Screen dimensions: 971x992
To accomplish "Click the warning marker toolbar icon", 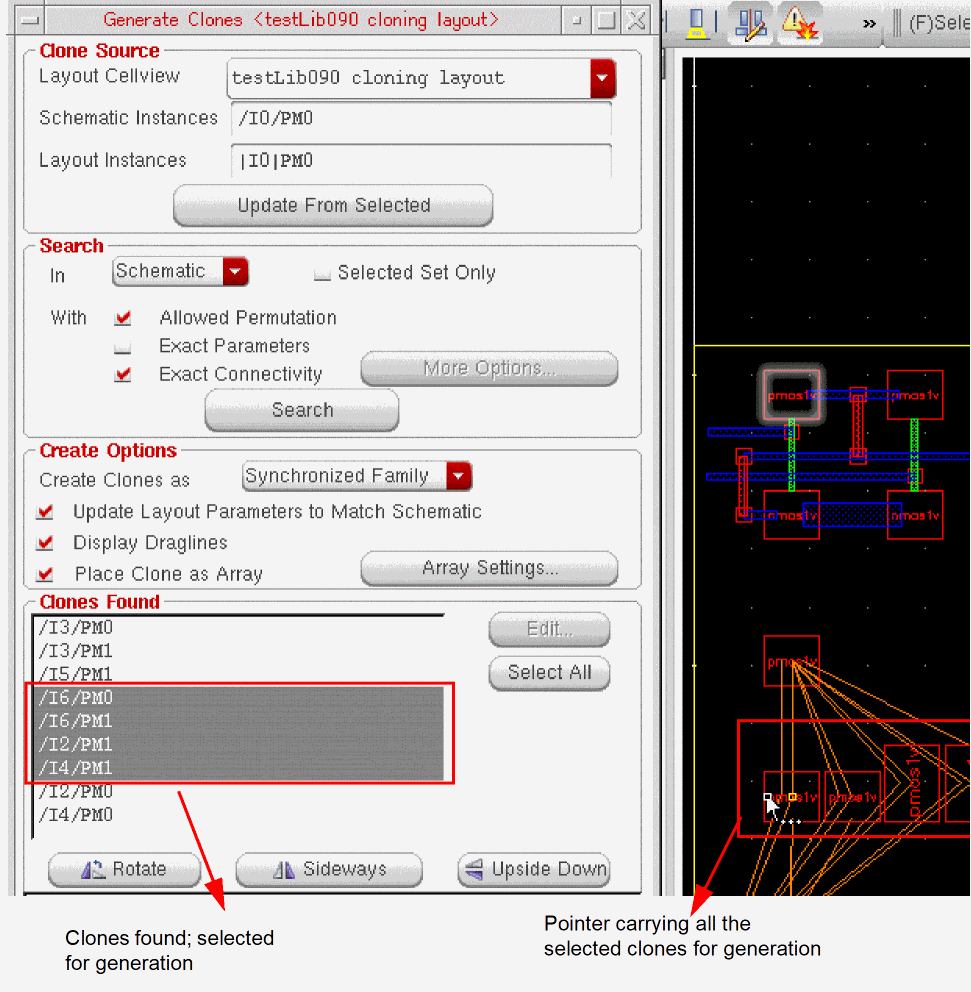I will [x=800, y=22].
